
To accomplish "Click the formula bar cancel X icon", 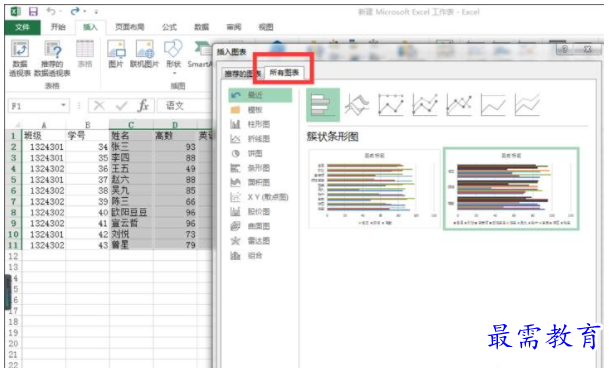I will [x=99, y=106].
